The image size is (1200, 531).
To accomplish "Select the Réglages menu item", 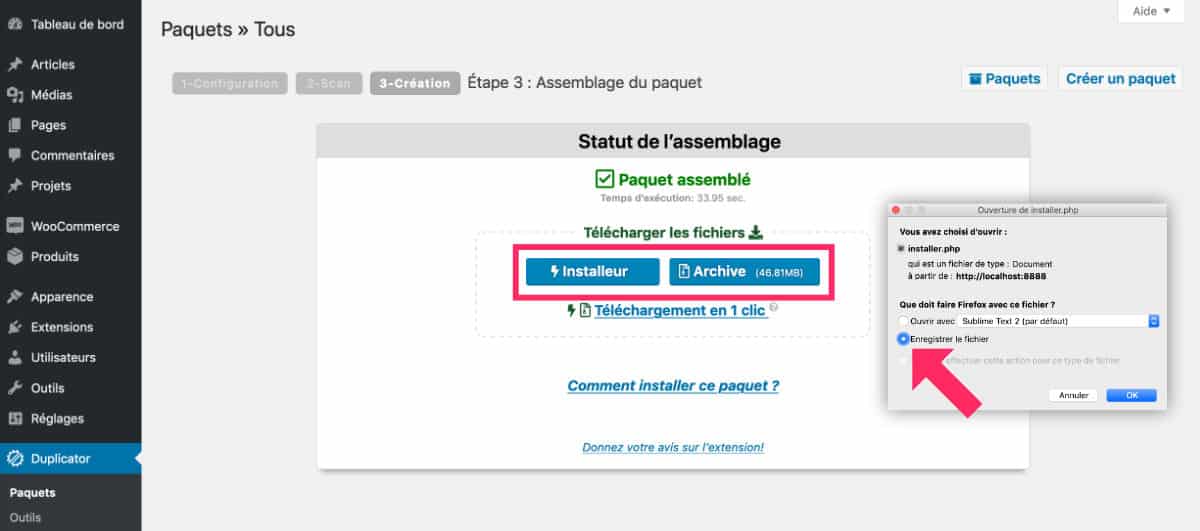I will 57,418.
